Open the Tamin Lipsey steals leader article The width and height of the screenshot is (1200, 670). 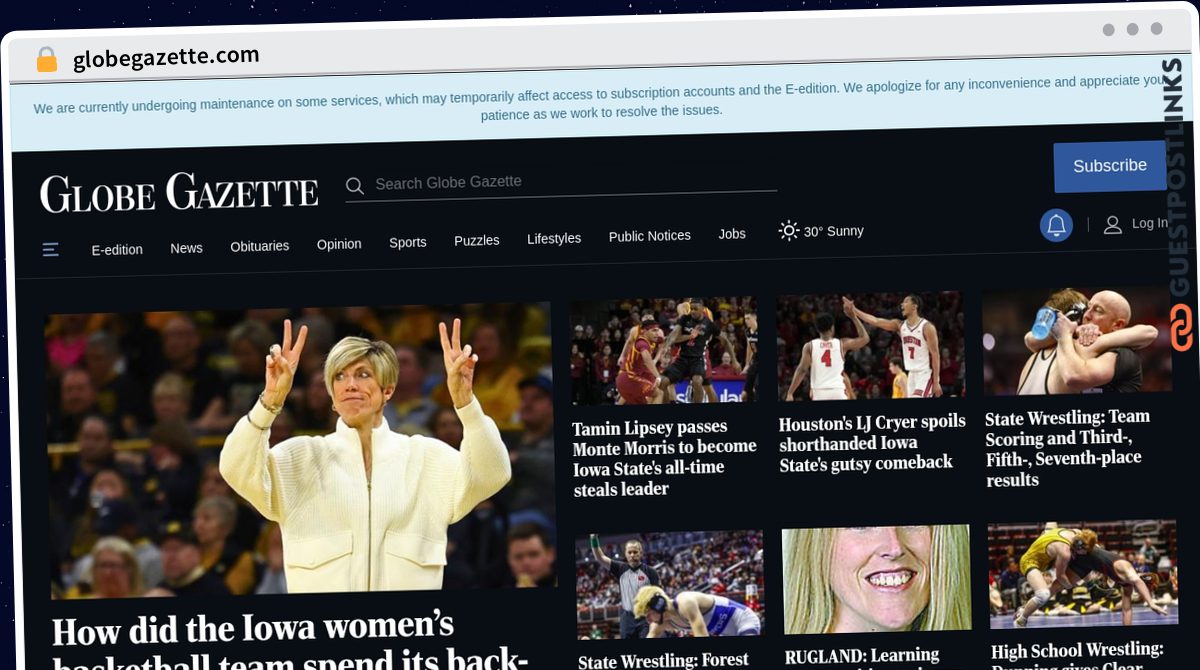pyautogui.click(x=664, y=458)
